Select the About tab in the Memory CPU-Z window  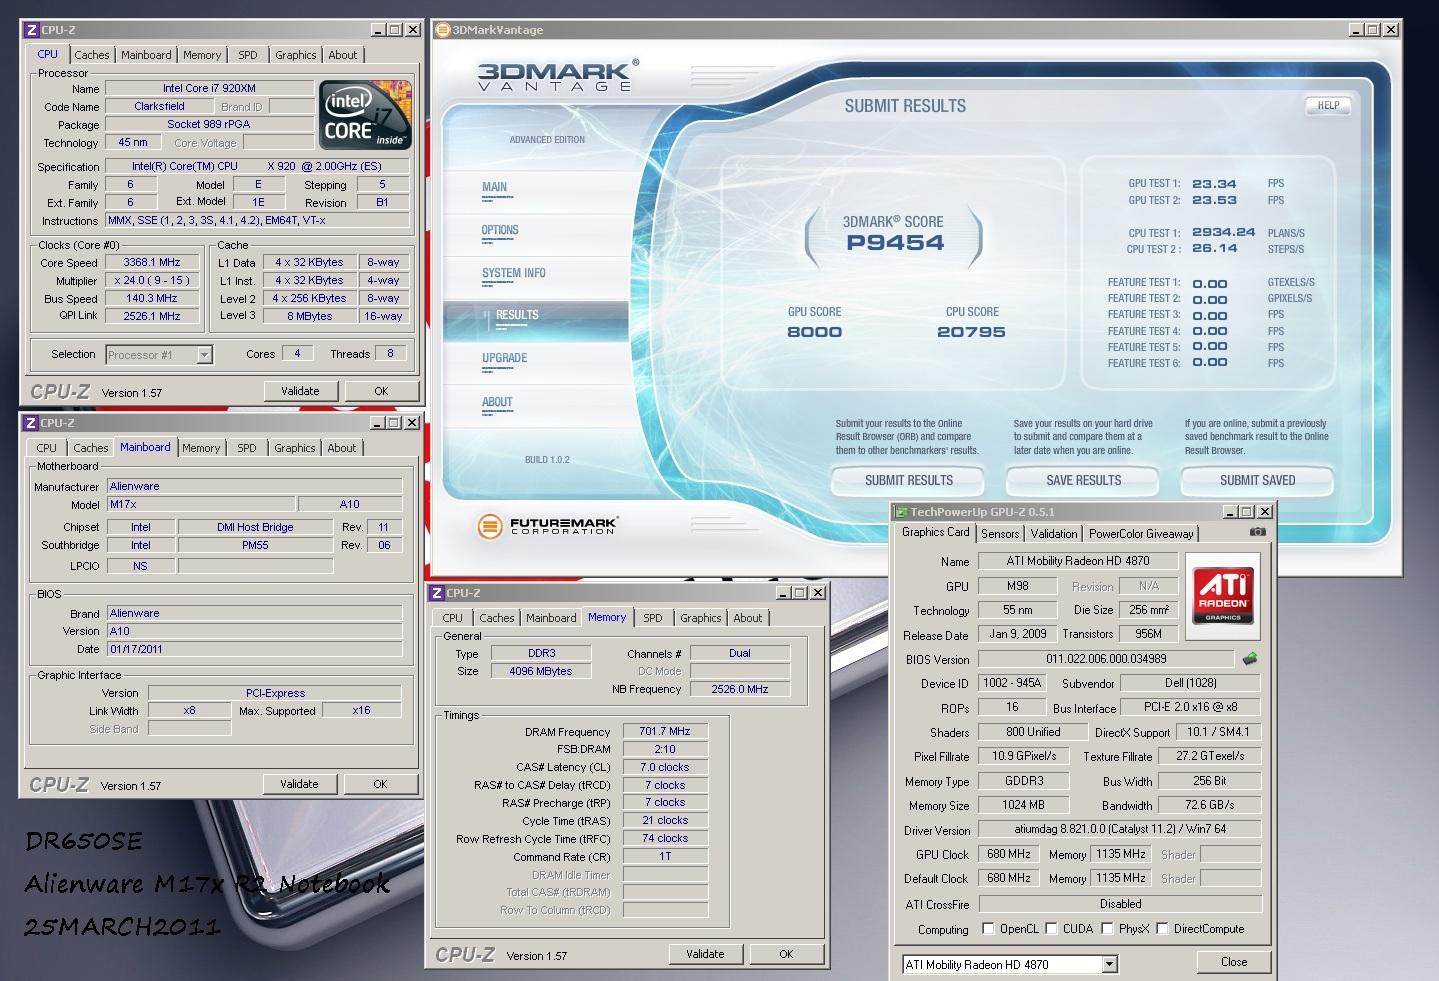point(748,618)
